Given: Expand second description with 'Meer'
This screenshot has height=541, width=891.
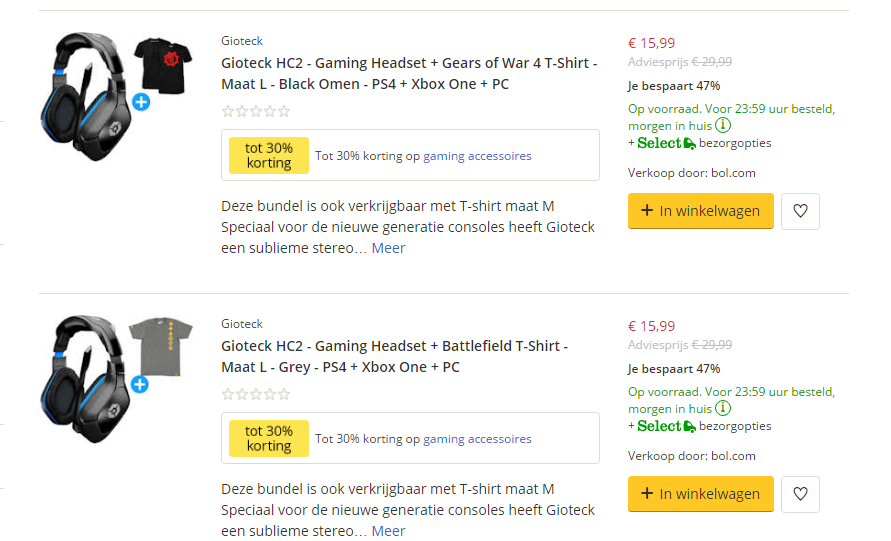Looking at the screenshot, I should (x=388, y=531).
